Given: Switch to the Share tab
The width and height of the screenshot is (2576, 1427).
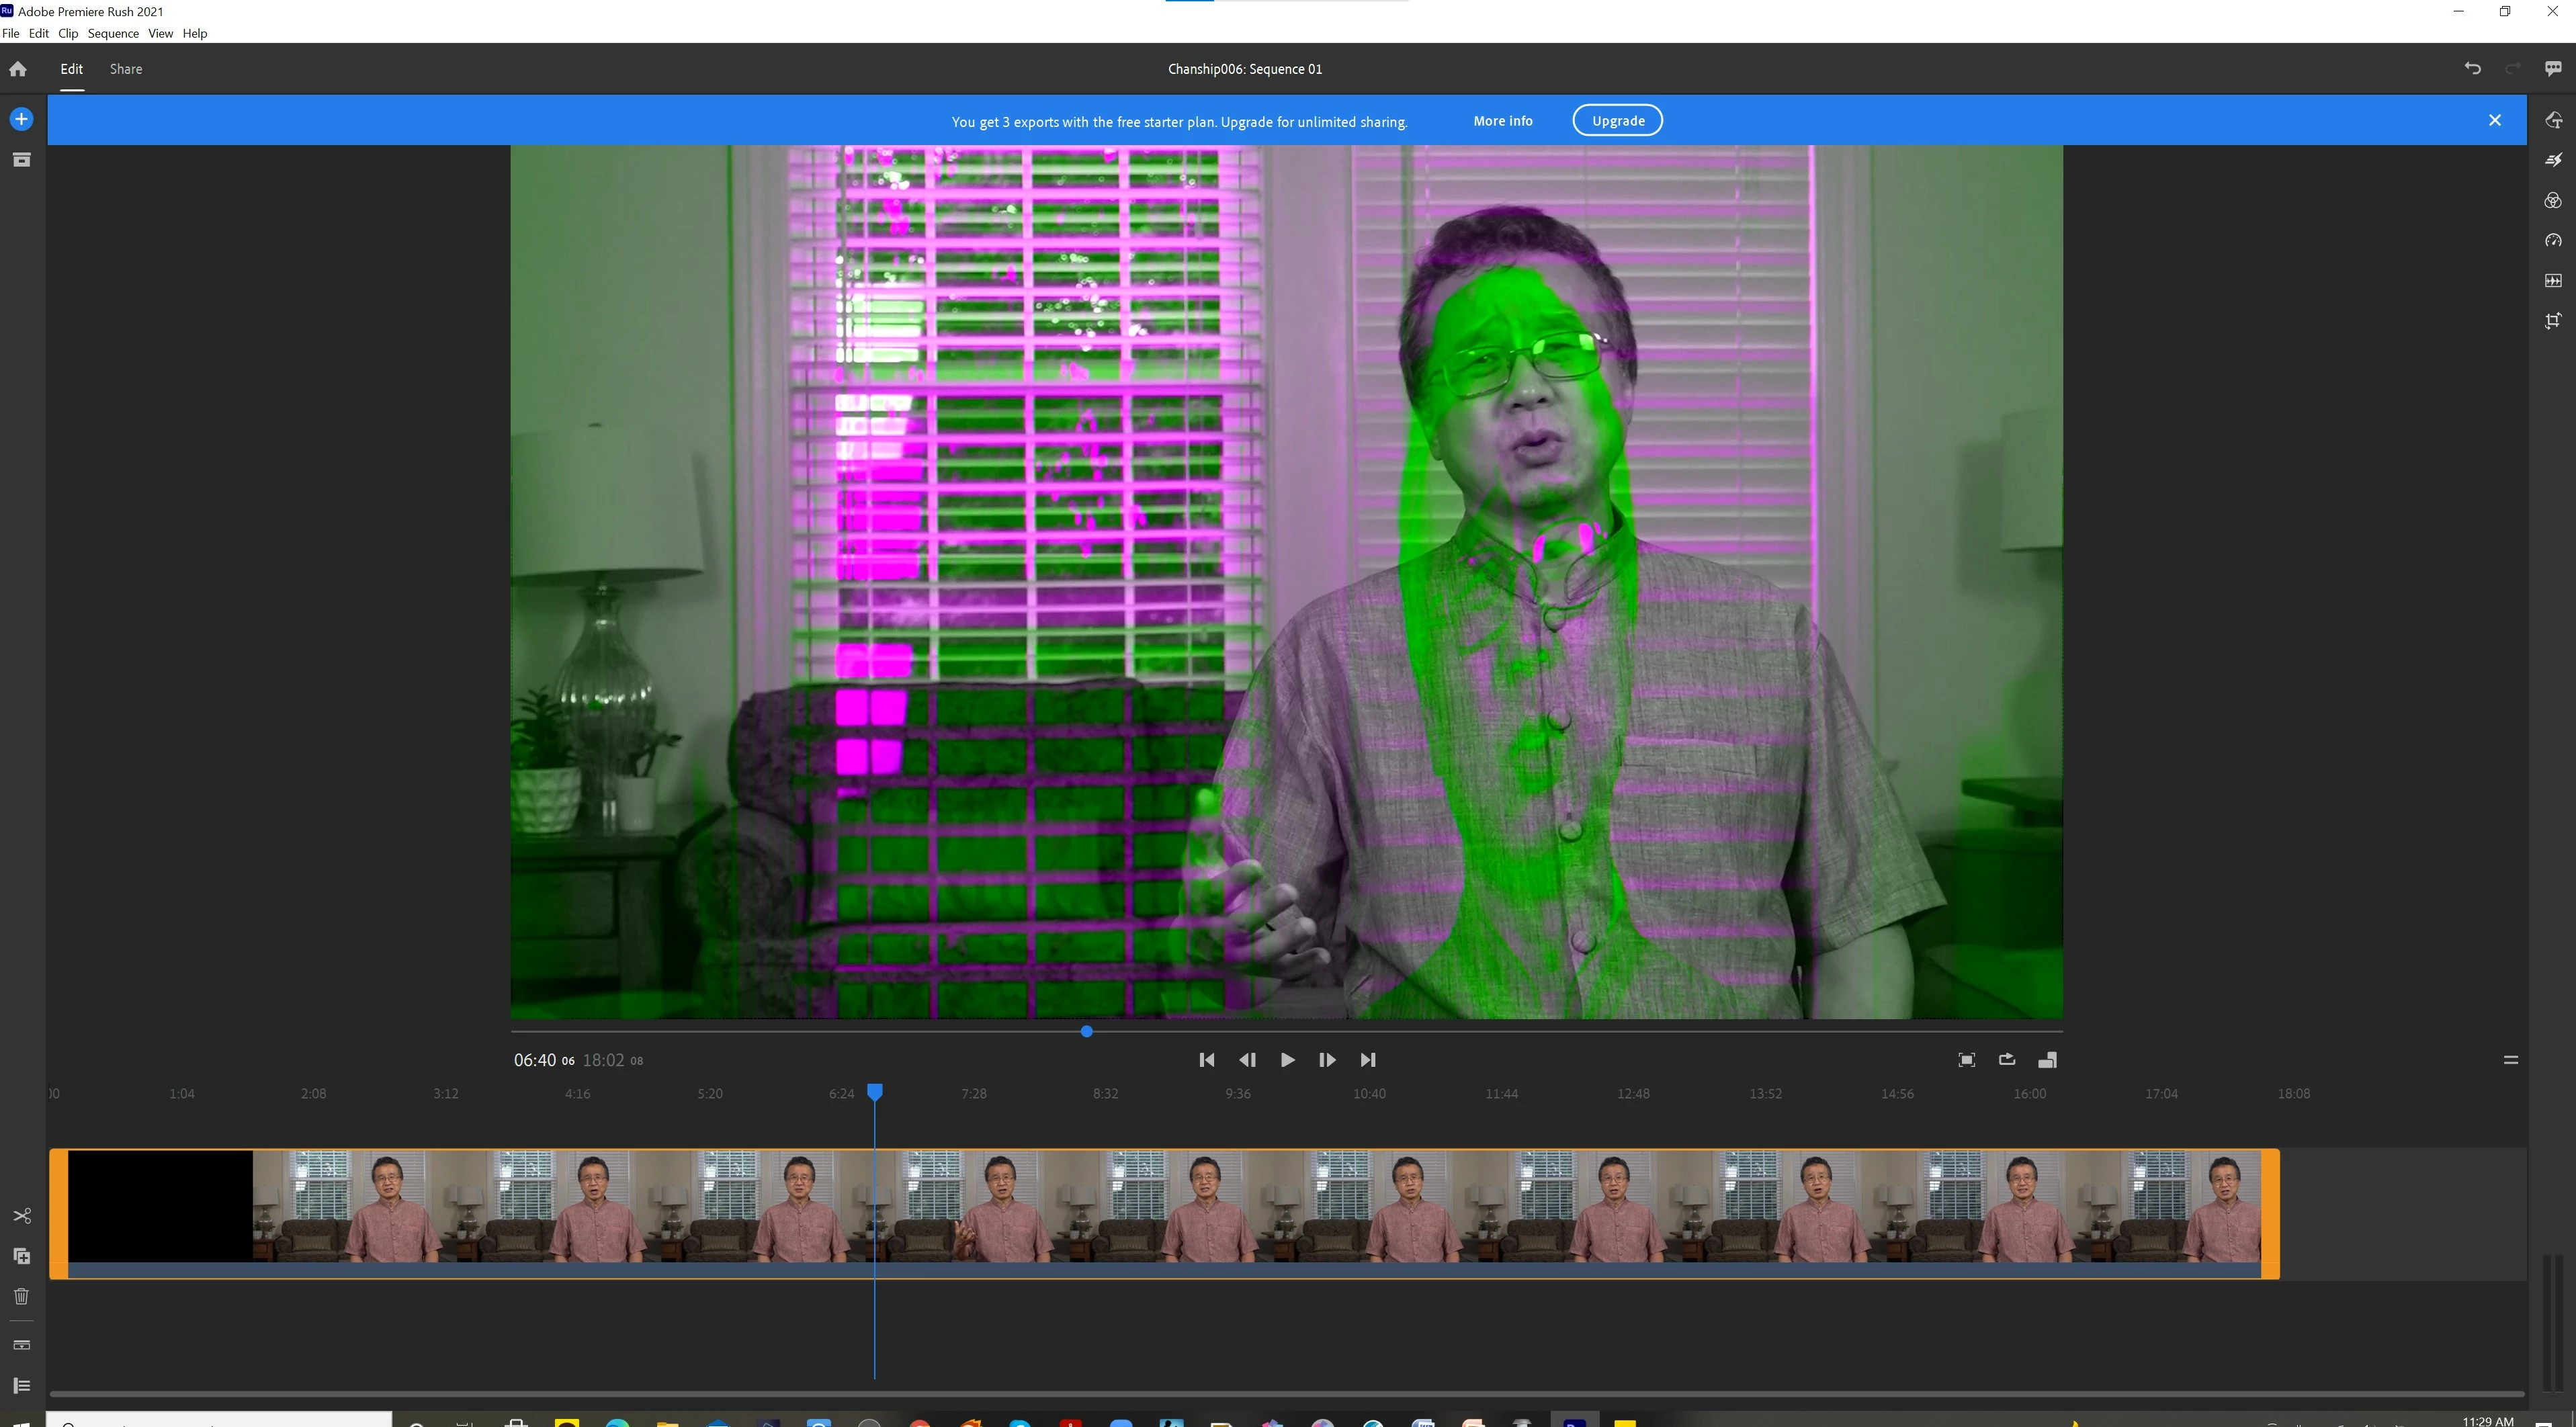Looking at the screenshot, I should point(126,69).
